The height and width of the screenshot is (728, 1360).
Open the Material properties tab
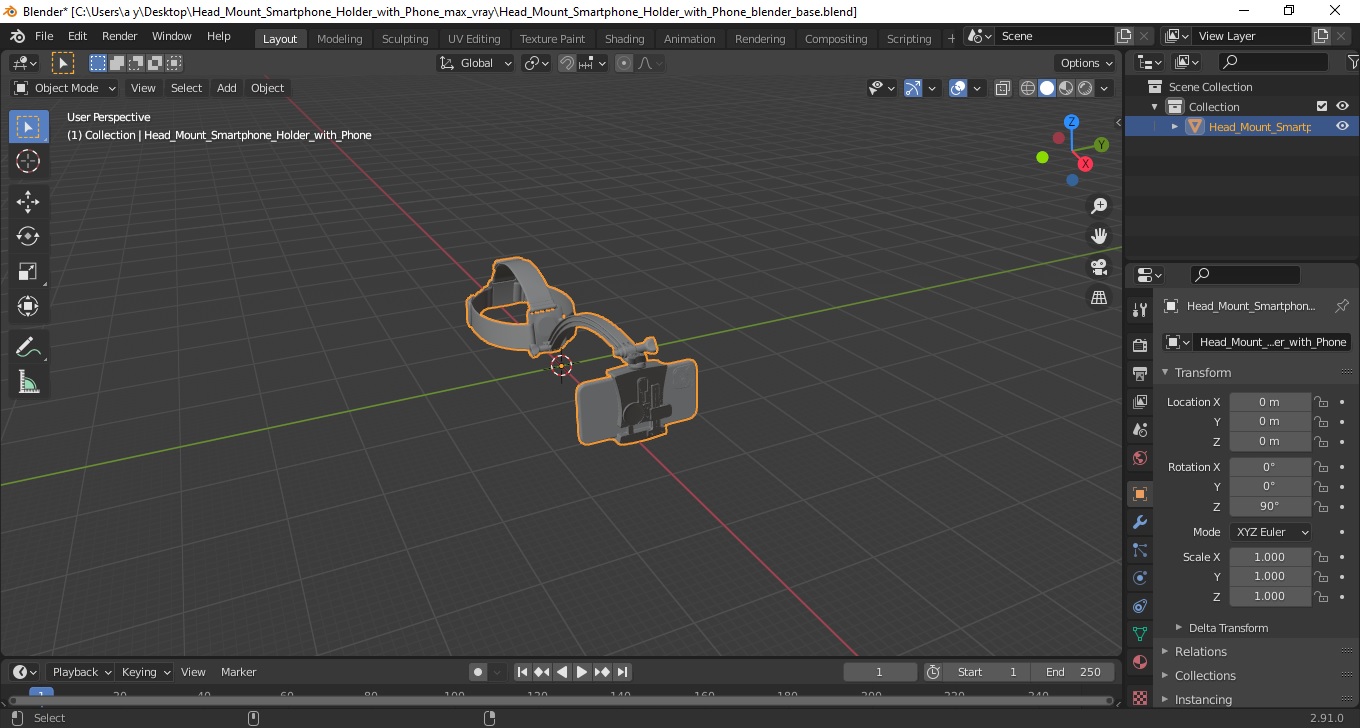[x=1139, y=662]
